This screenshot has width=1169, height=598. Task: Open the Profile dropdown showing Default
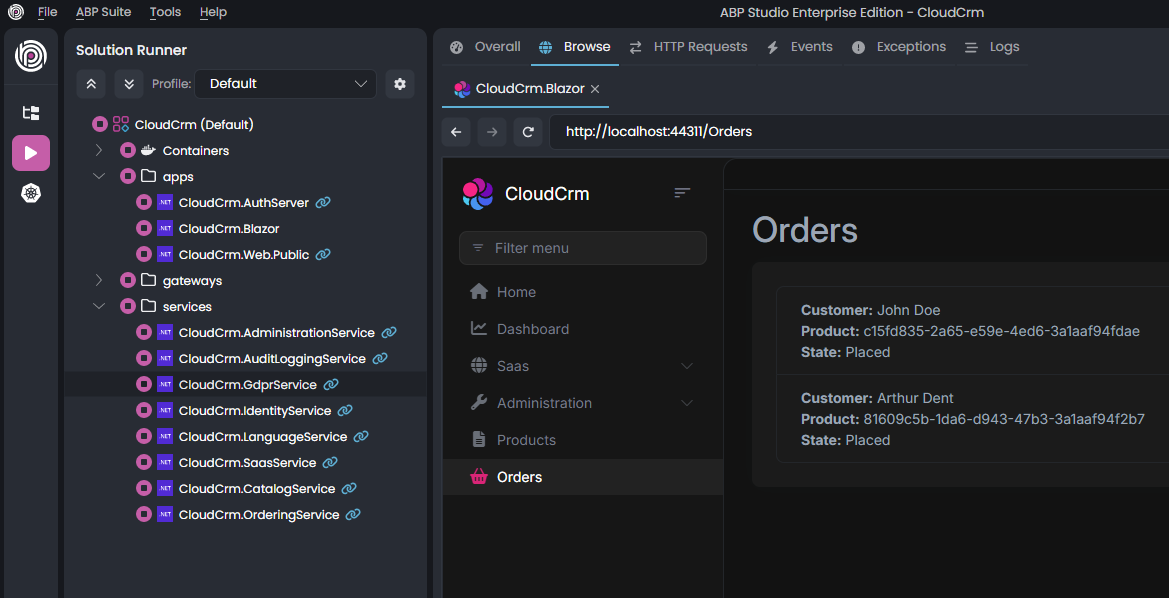click(286, 84)
